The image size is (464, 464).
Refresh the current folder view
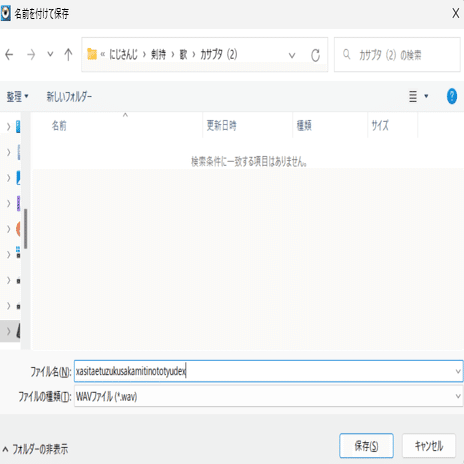pyautogui.click(x=315, y=55)
